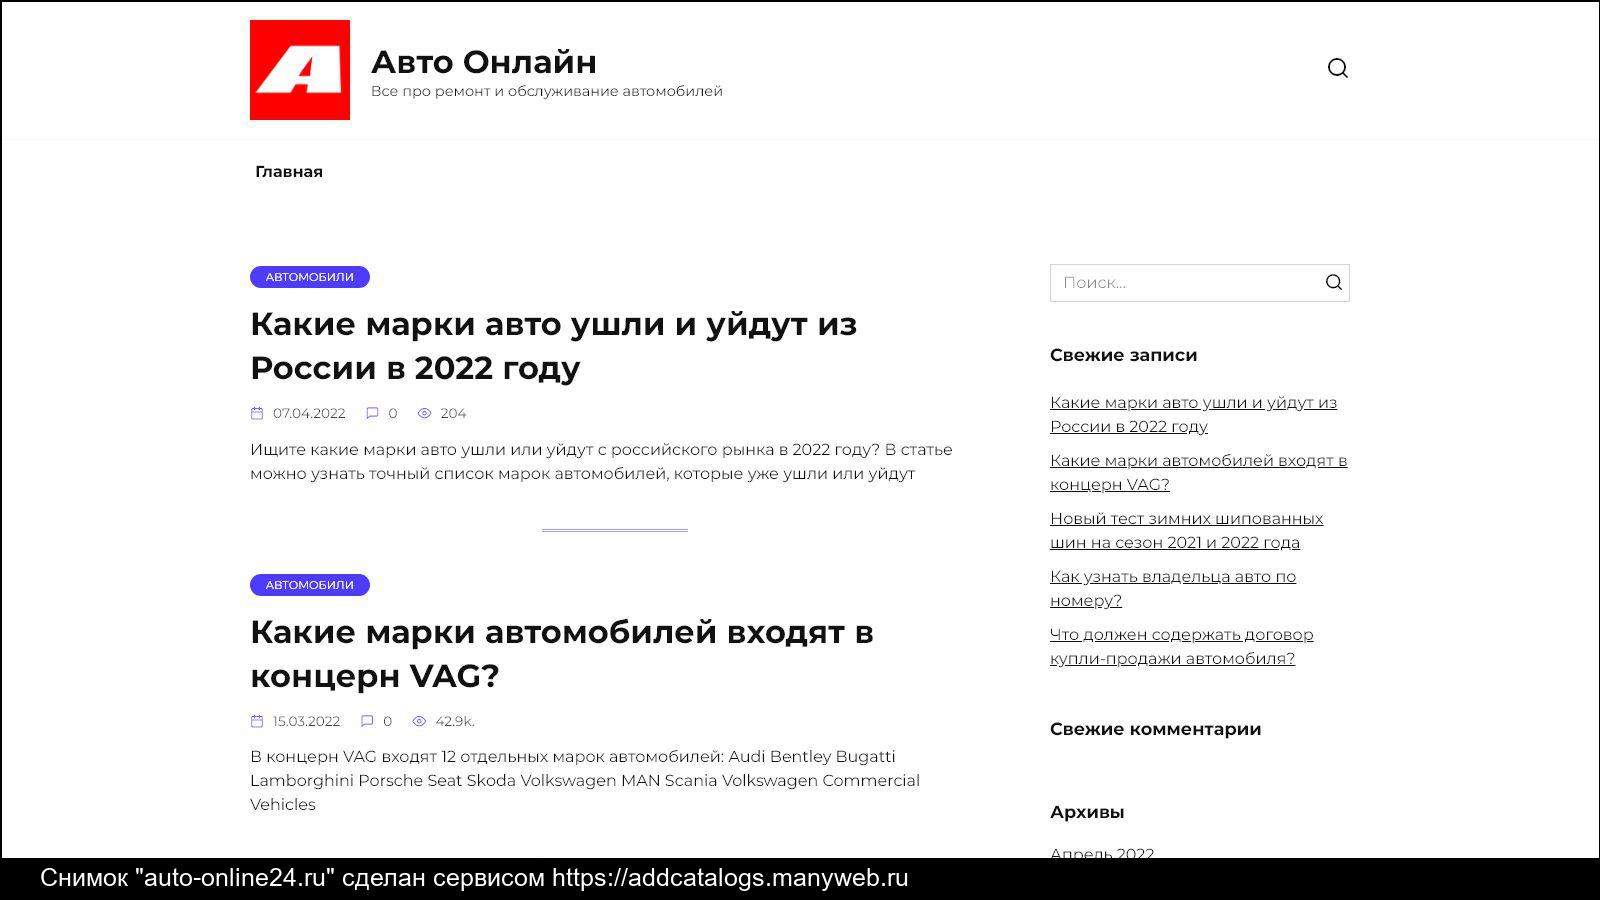Image resolution: width=1600 pixels, height=900 pixels.
Task: Open sidebar link about договор купли-продажи
Action: point(1181,646)
